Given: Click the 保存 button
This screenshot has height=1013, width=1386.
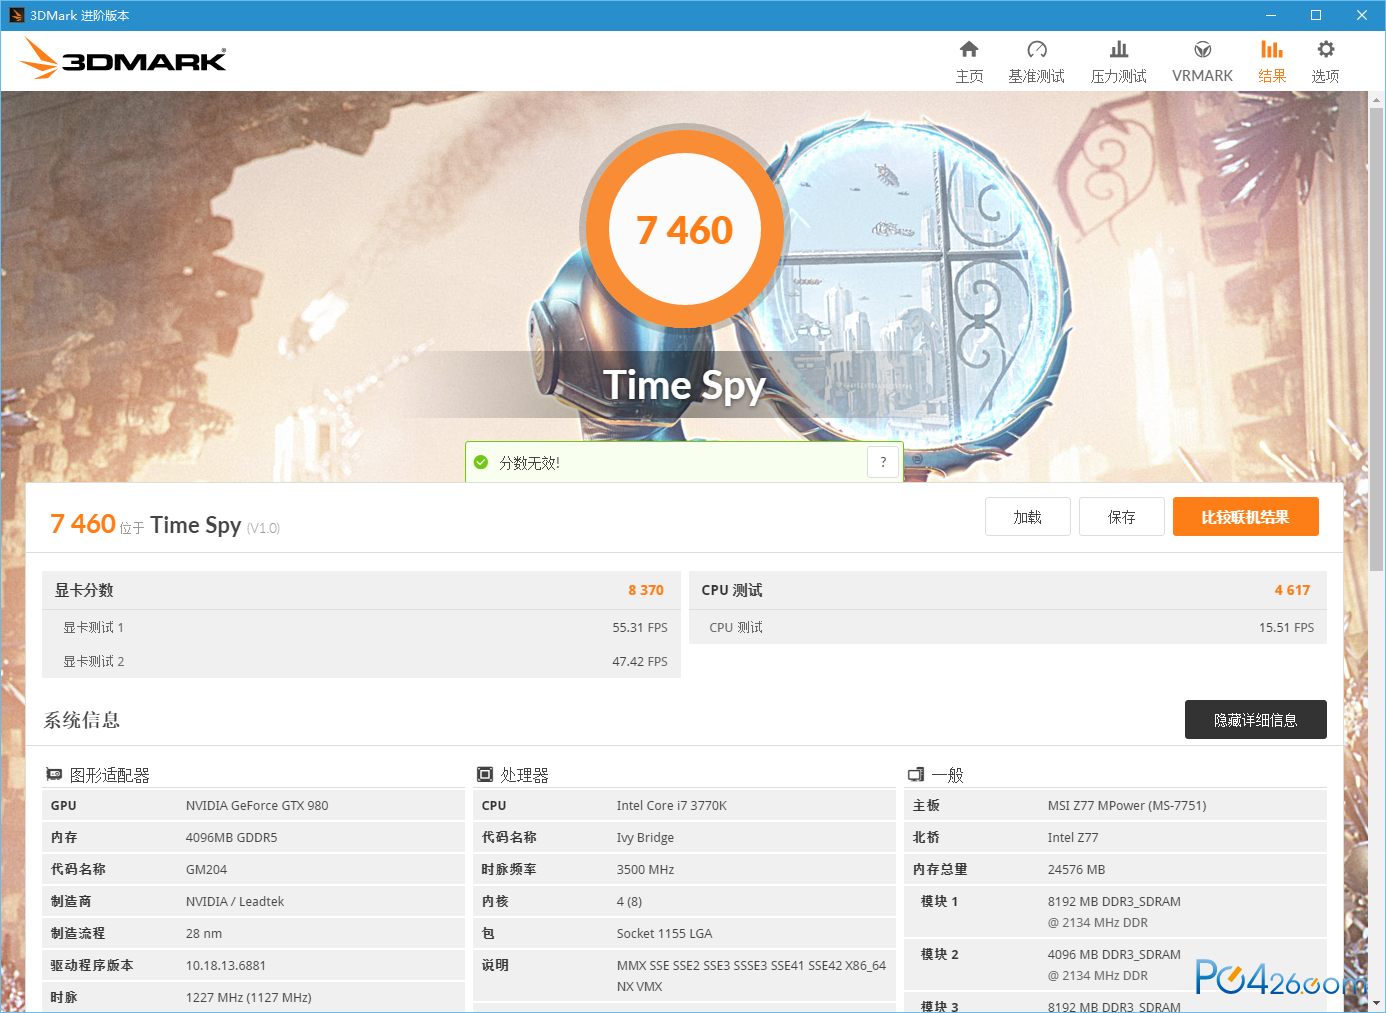Looking at the screenshot, I should pos(1122,517).
